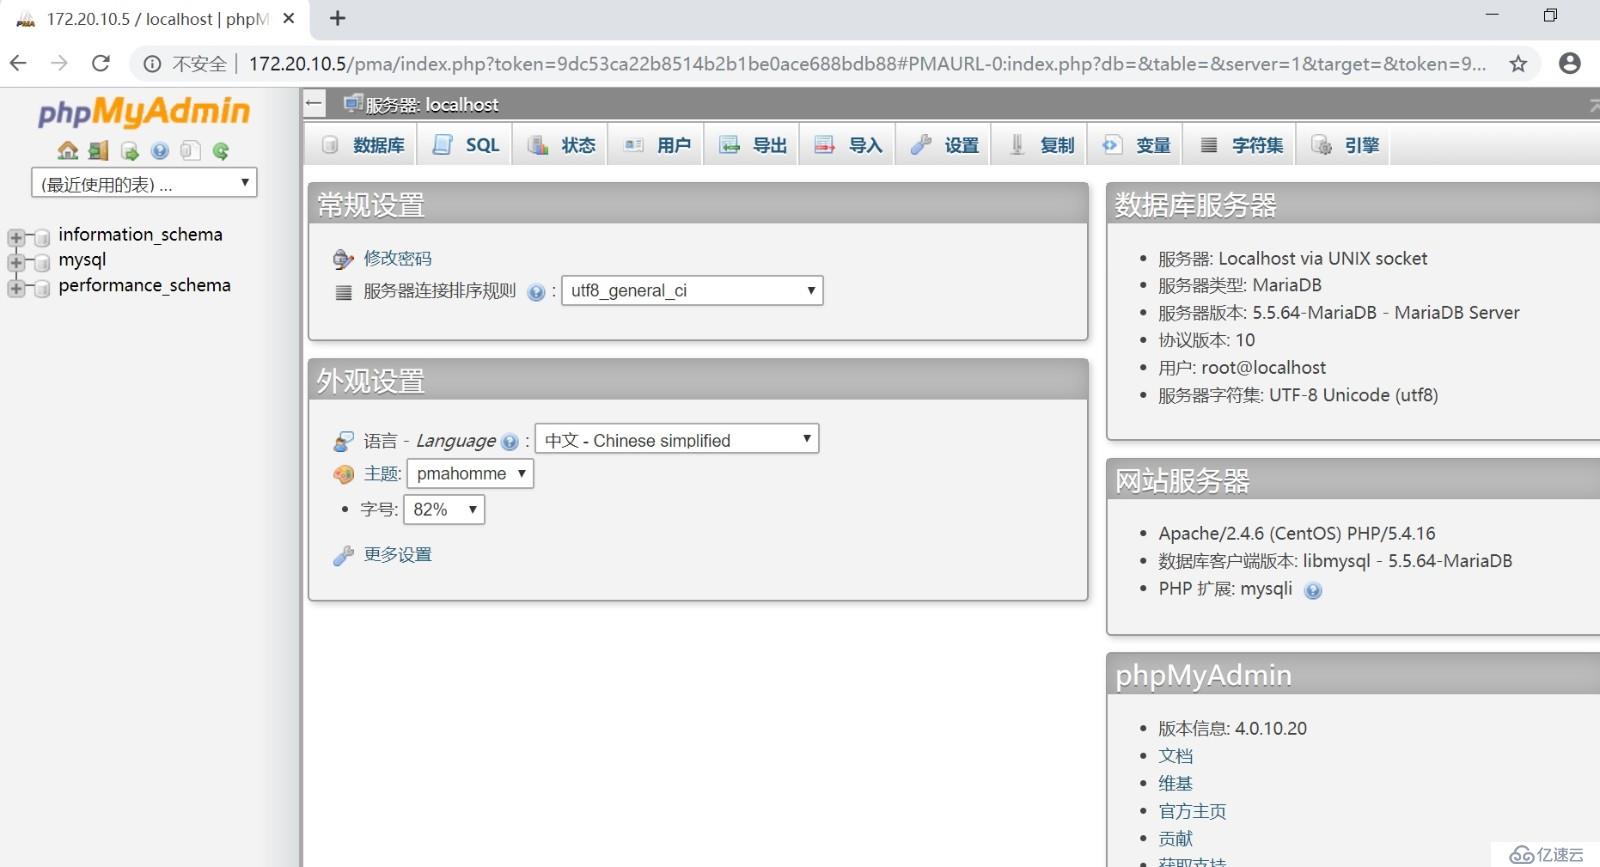The image size is (1600, 867).
Task: Click the site info 不安全 icon
Action: click(152, 64)
